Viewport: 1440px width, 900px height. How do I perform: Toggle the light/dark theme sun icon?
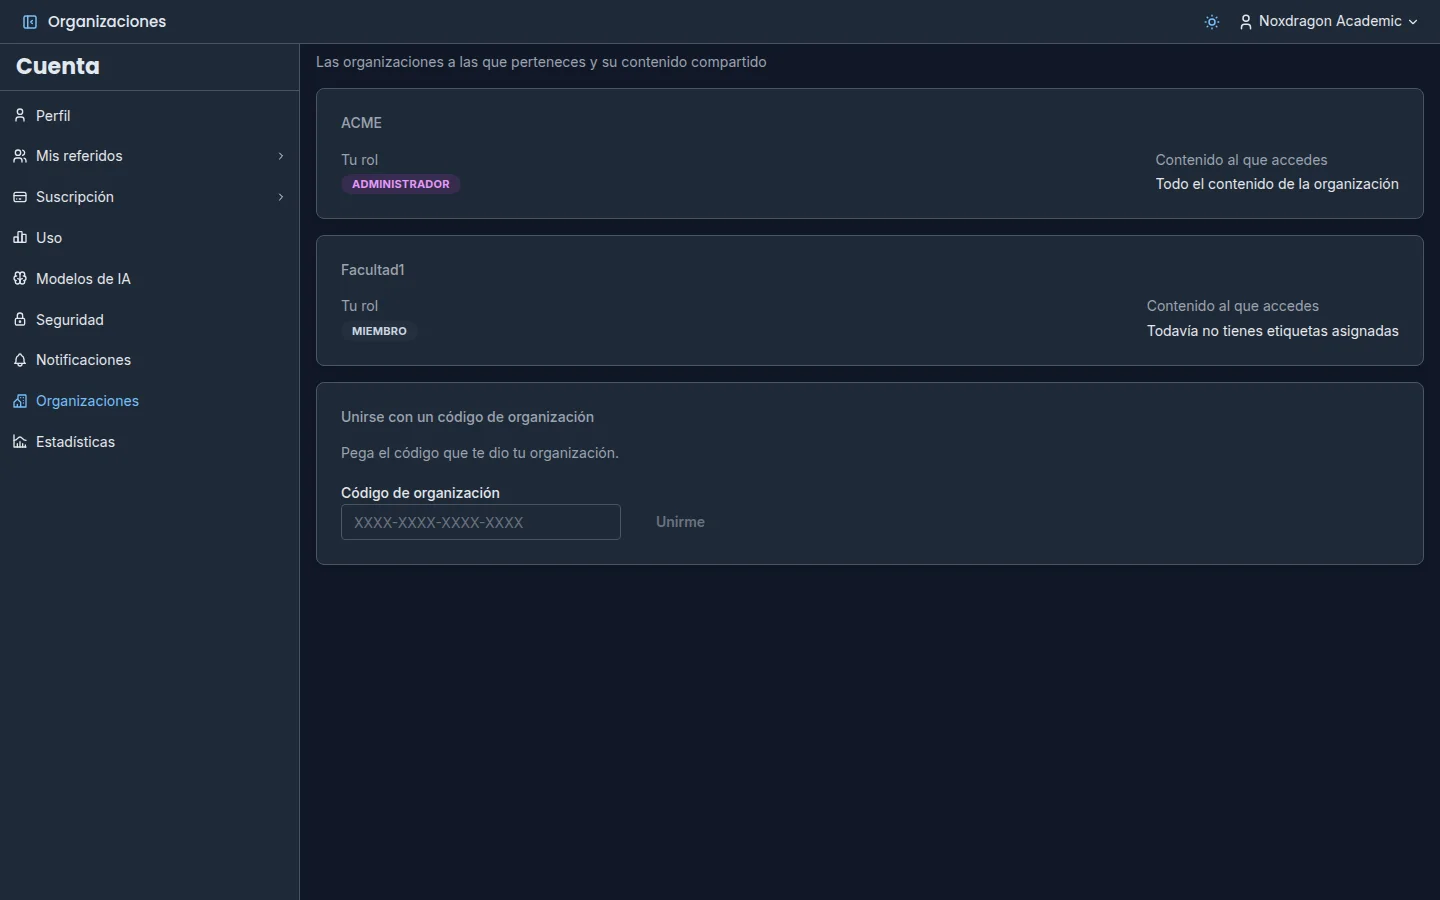pos(1212,22)
